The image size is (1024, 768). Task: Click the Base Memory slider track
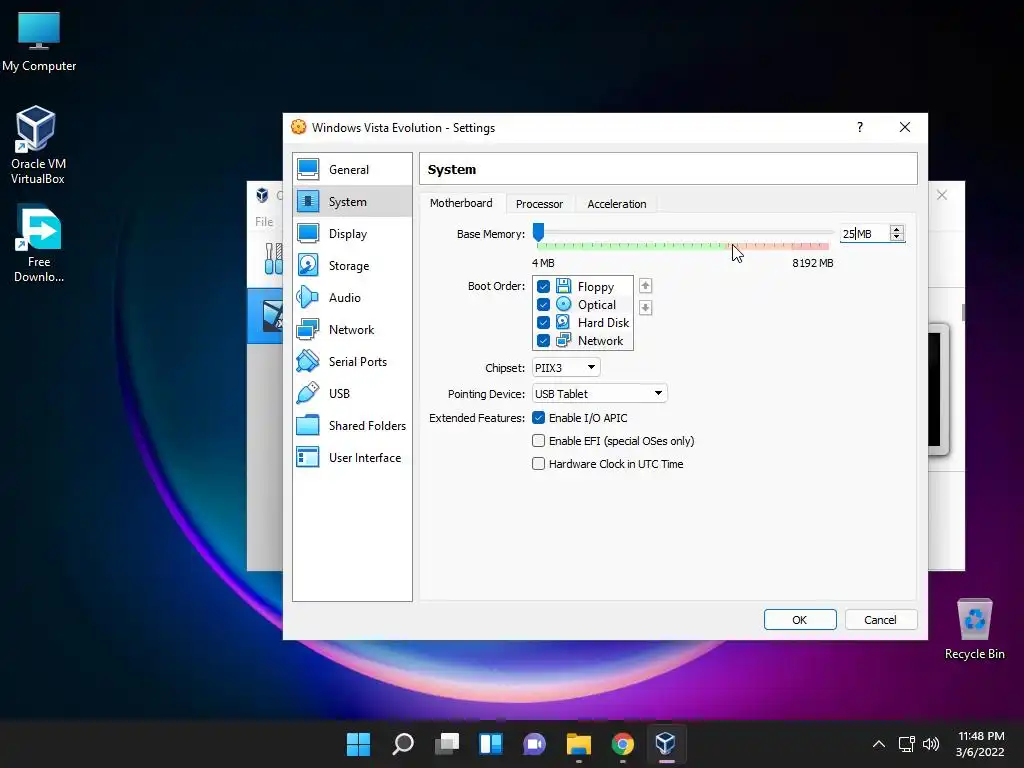[x=683, y=232]
